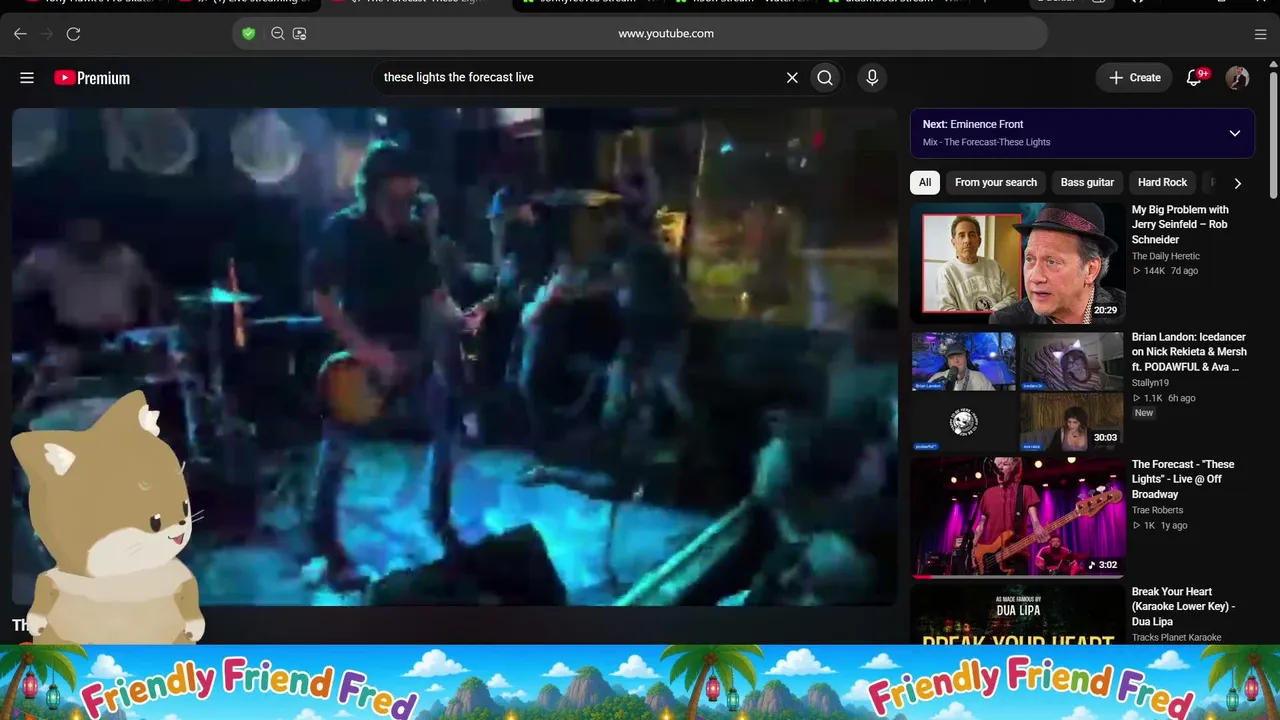Open the Jerry Seinfeld Rob Schneider thumbnail

(x=1017, y=263)
